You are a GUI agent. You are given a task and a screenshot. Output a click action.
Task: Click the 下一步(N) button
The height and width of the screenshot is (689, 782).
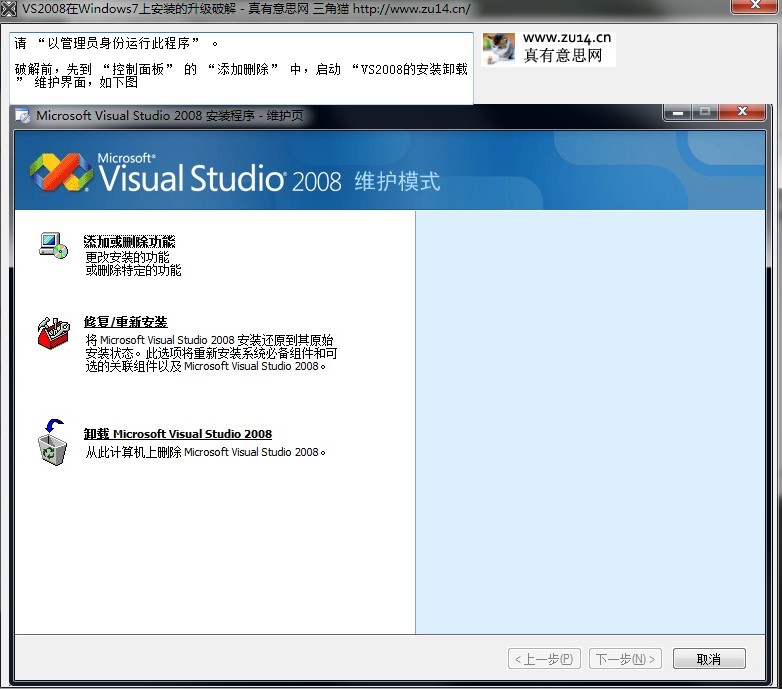625,659
